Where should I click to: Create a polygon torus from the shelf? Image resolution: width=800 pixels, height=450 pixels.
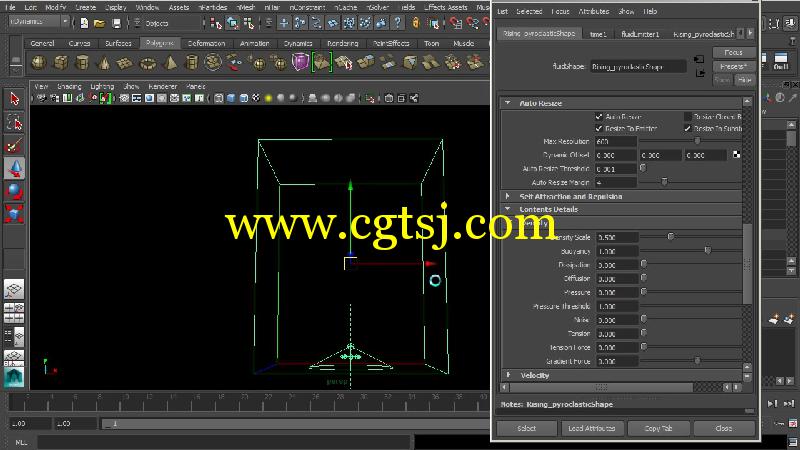[x=147, y=62]
